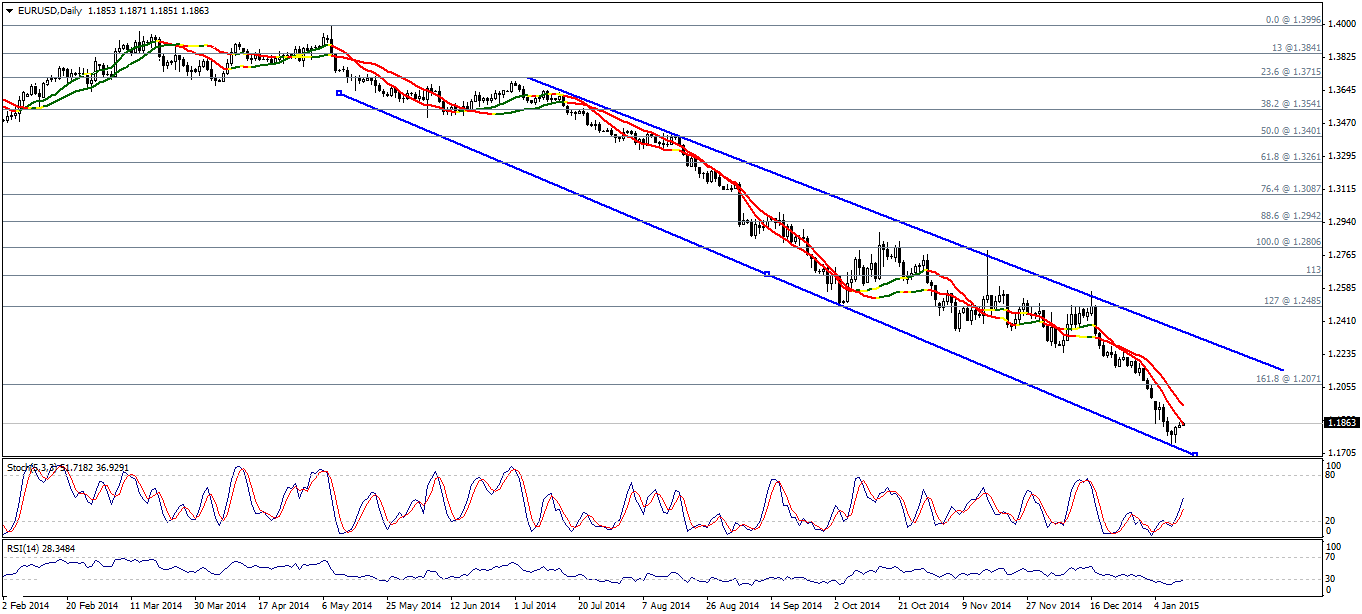Select the channel's bottom-right square anchor handle
This screenshot has width=1362, height=614.
click(x=1195, y=455)
